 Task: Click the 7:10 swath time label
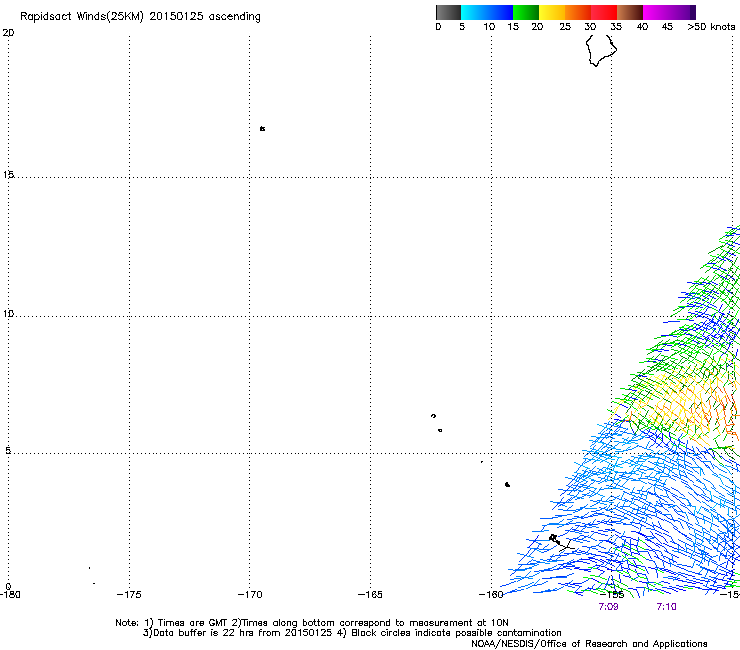pos(666,607)
